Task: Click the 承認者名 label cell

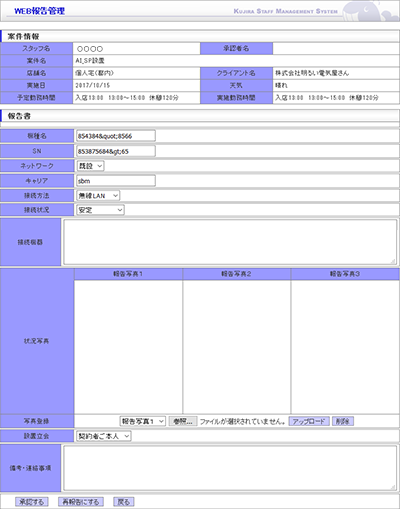Action: (x=236, y=48)
